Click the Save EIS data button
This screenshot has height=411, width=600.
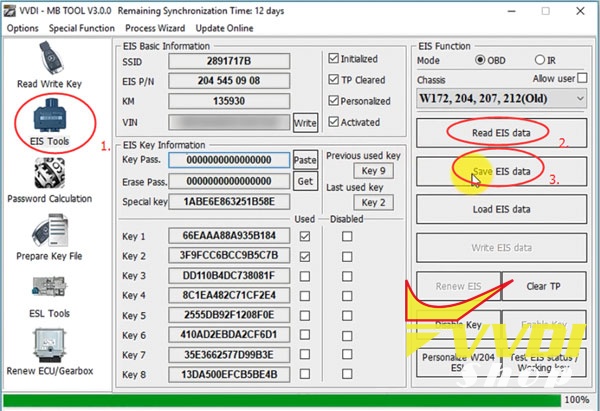coord(501,171)
